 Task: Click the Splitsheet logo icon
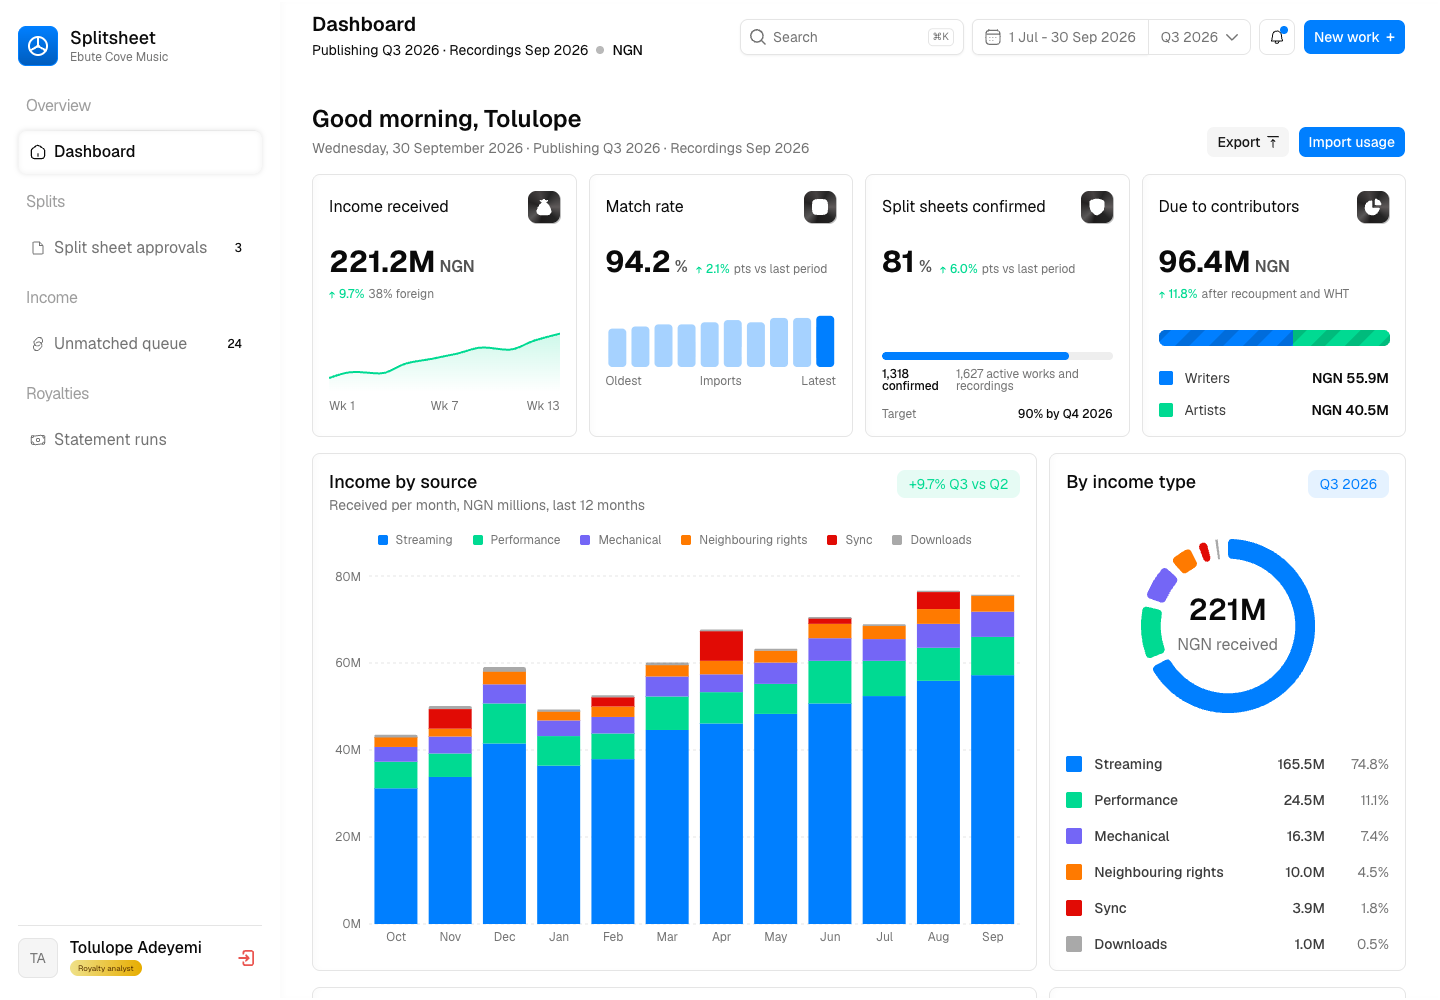coord(38,46)
